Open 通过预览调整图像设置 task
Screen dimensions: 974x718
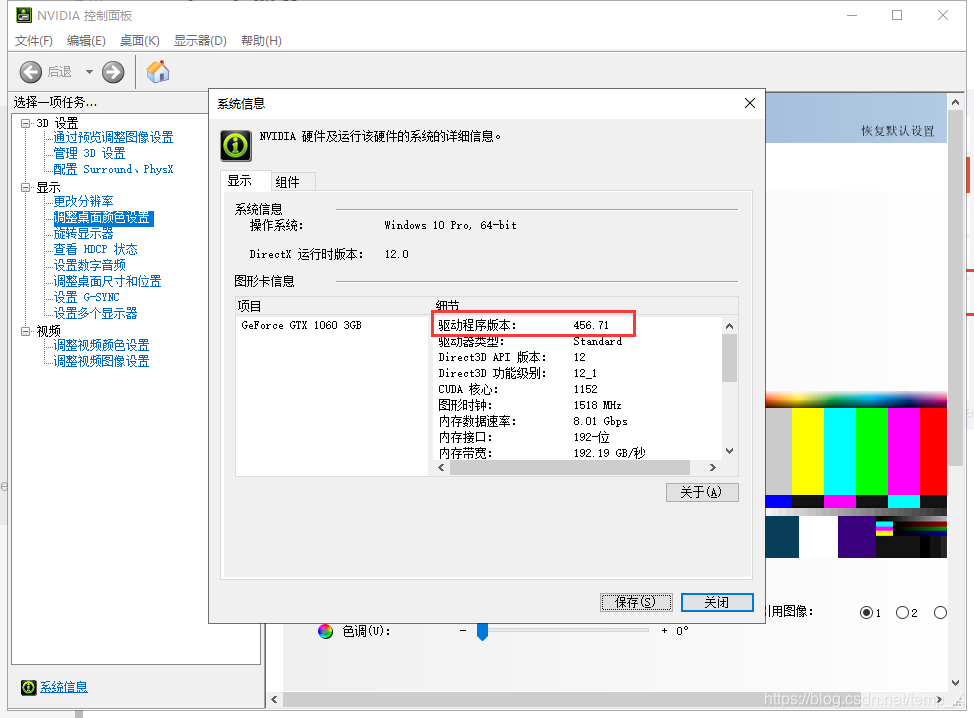click(x=113, y=137)
